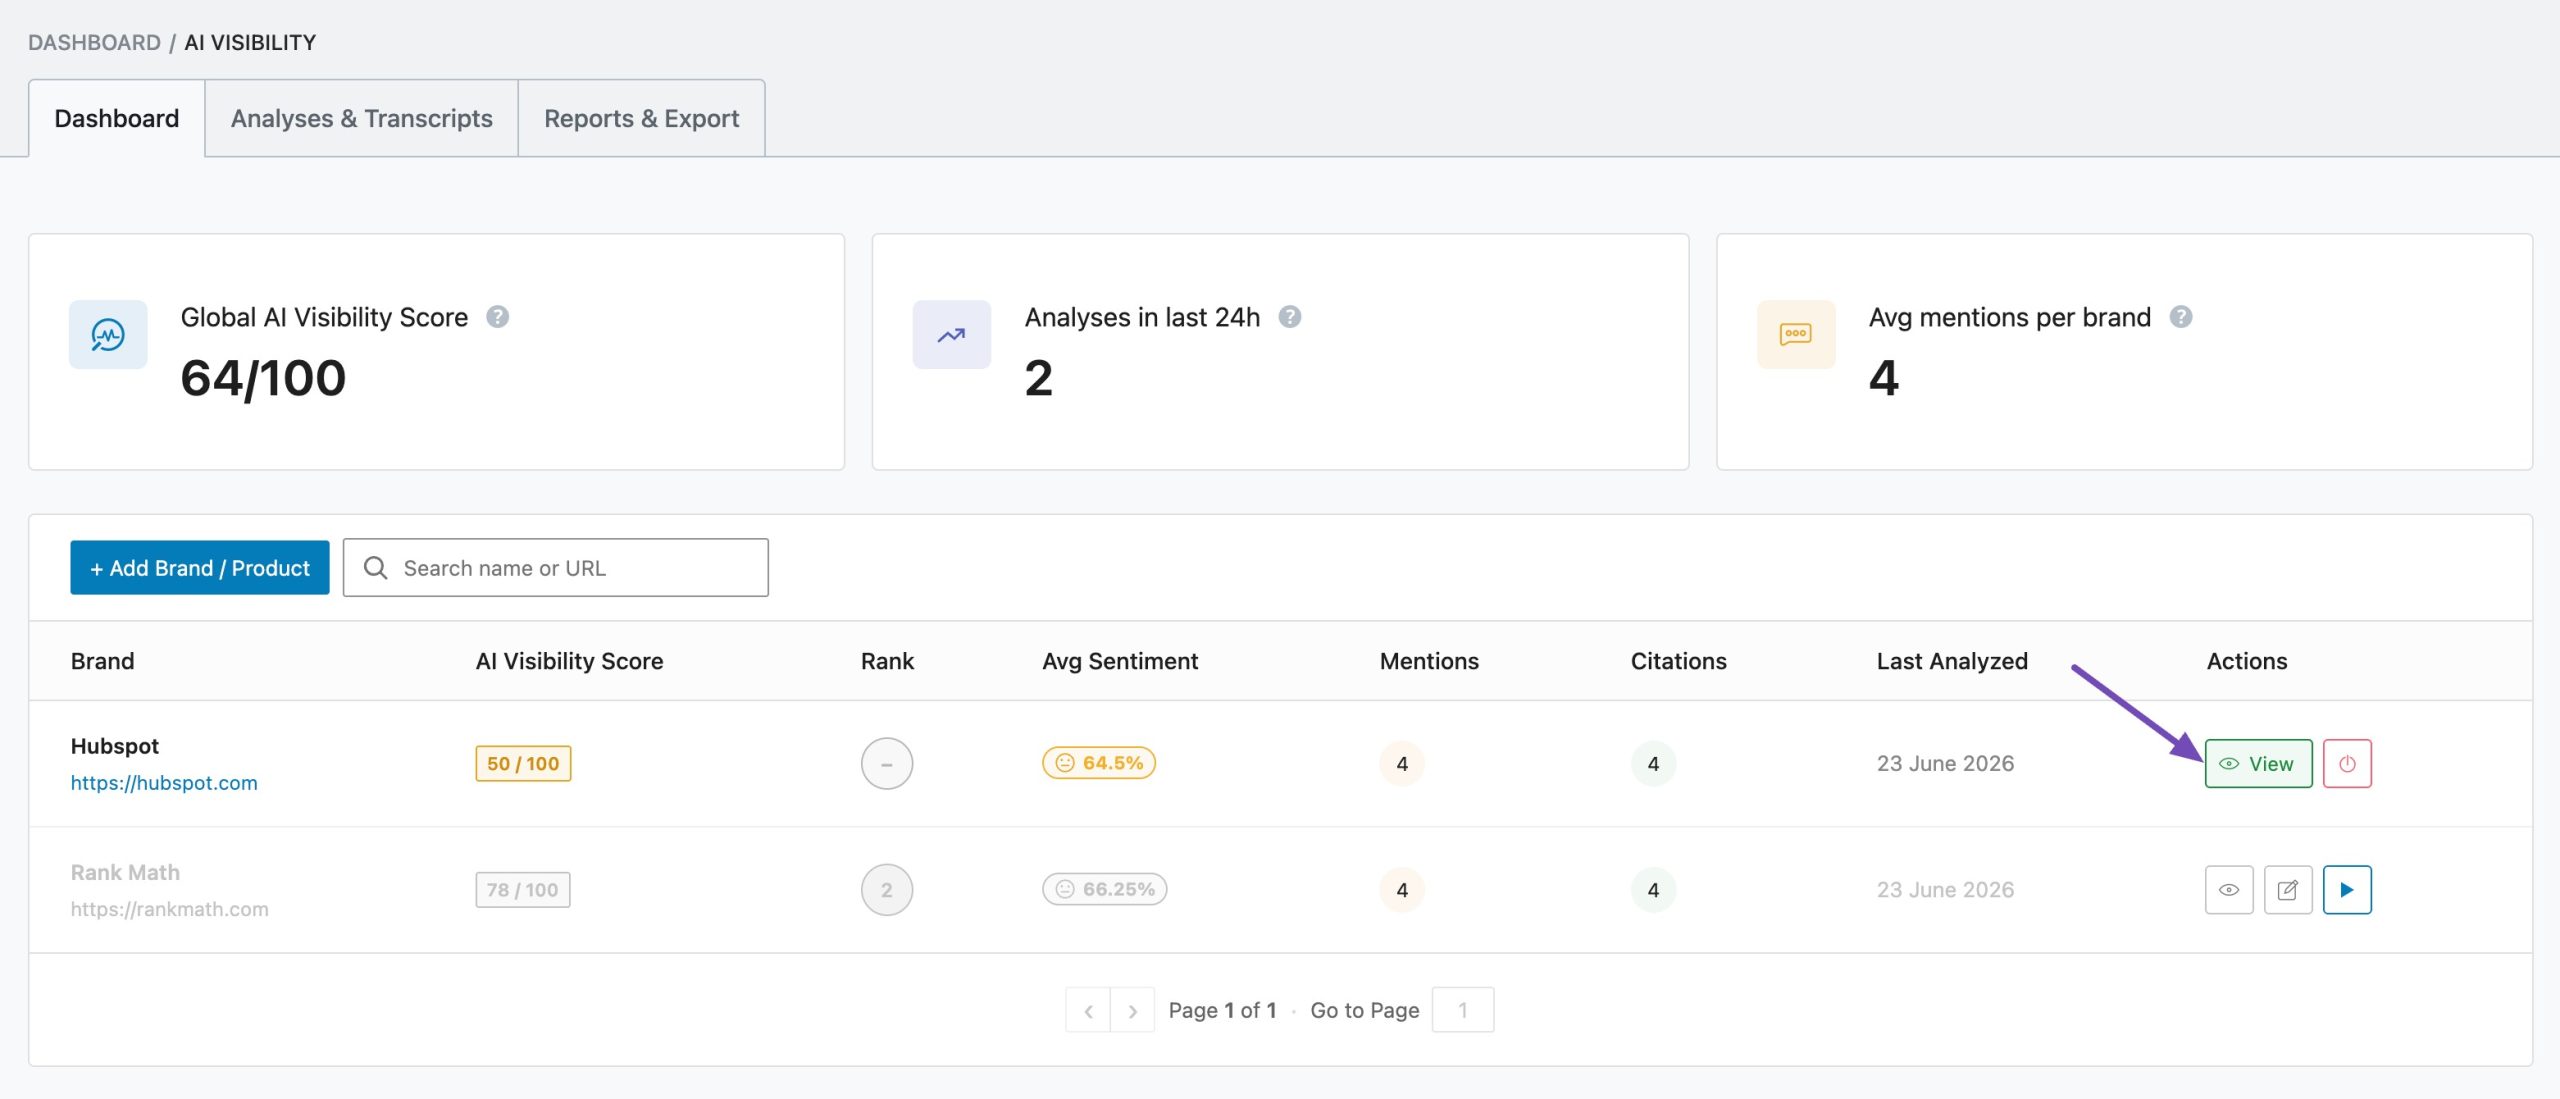This screenshot has height=1099, width=2560.
Task: Run analysis with play button in Rank Math row
Action: (x=2347, y=890)
